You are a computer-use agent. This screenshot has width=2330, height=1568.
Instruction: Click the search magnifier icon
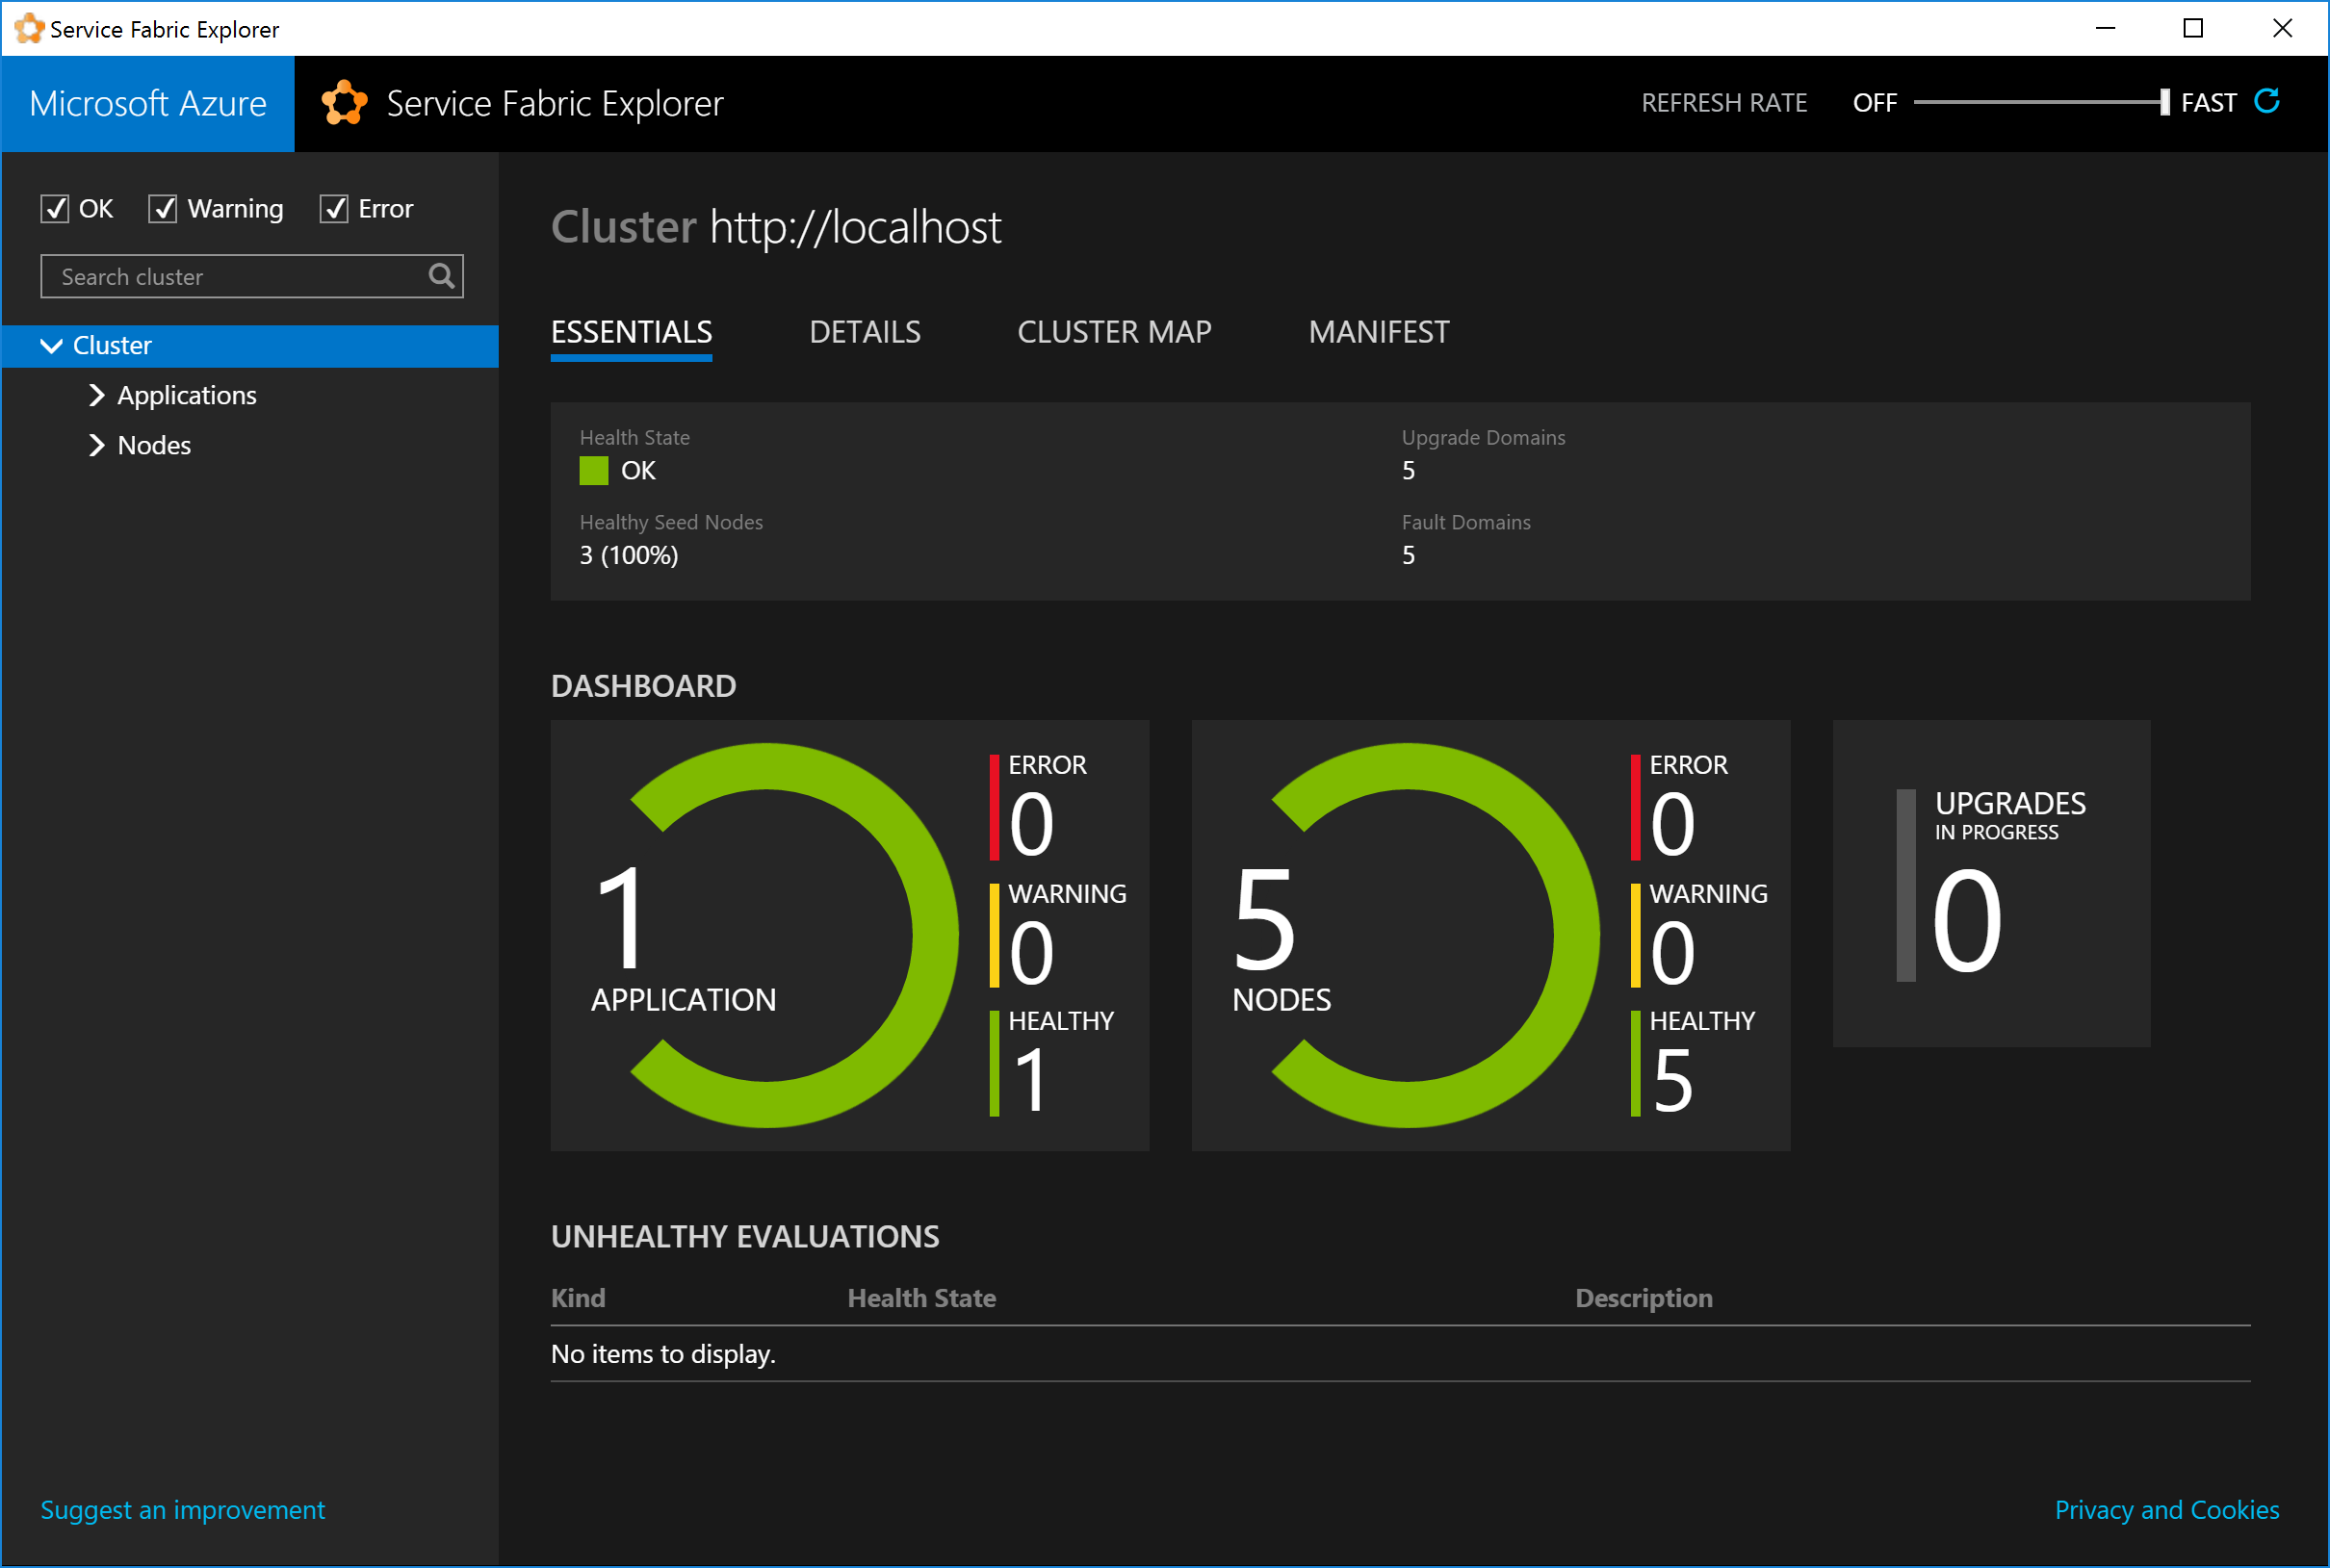click(441, 276)
